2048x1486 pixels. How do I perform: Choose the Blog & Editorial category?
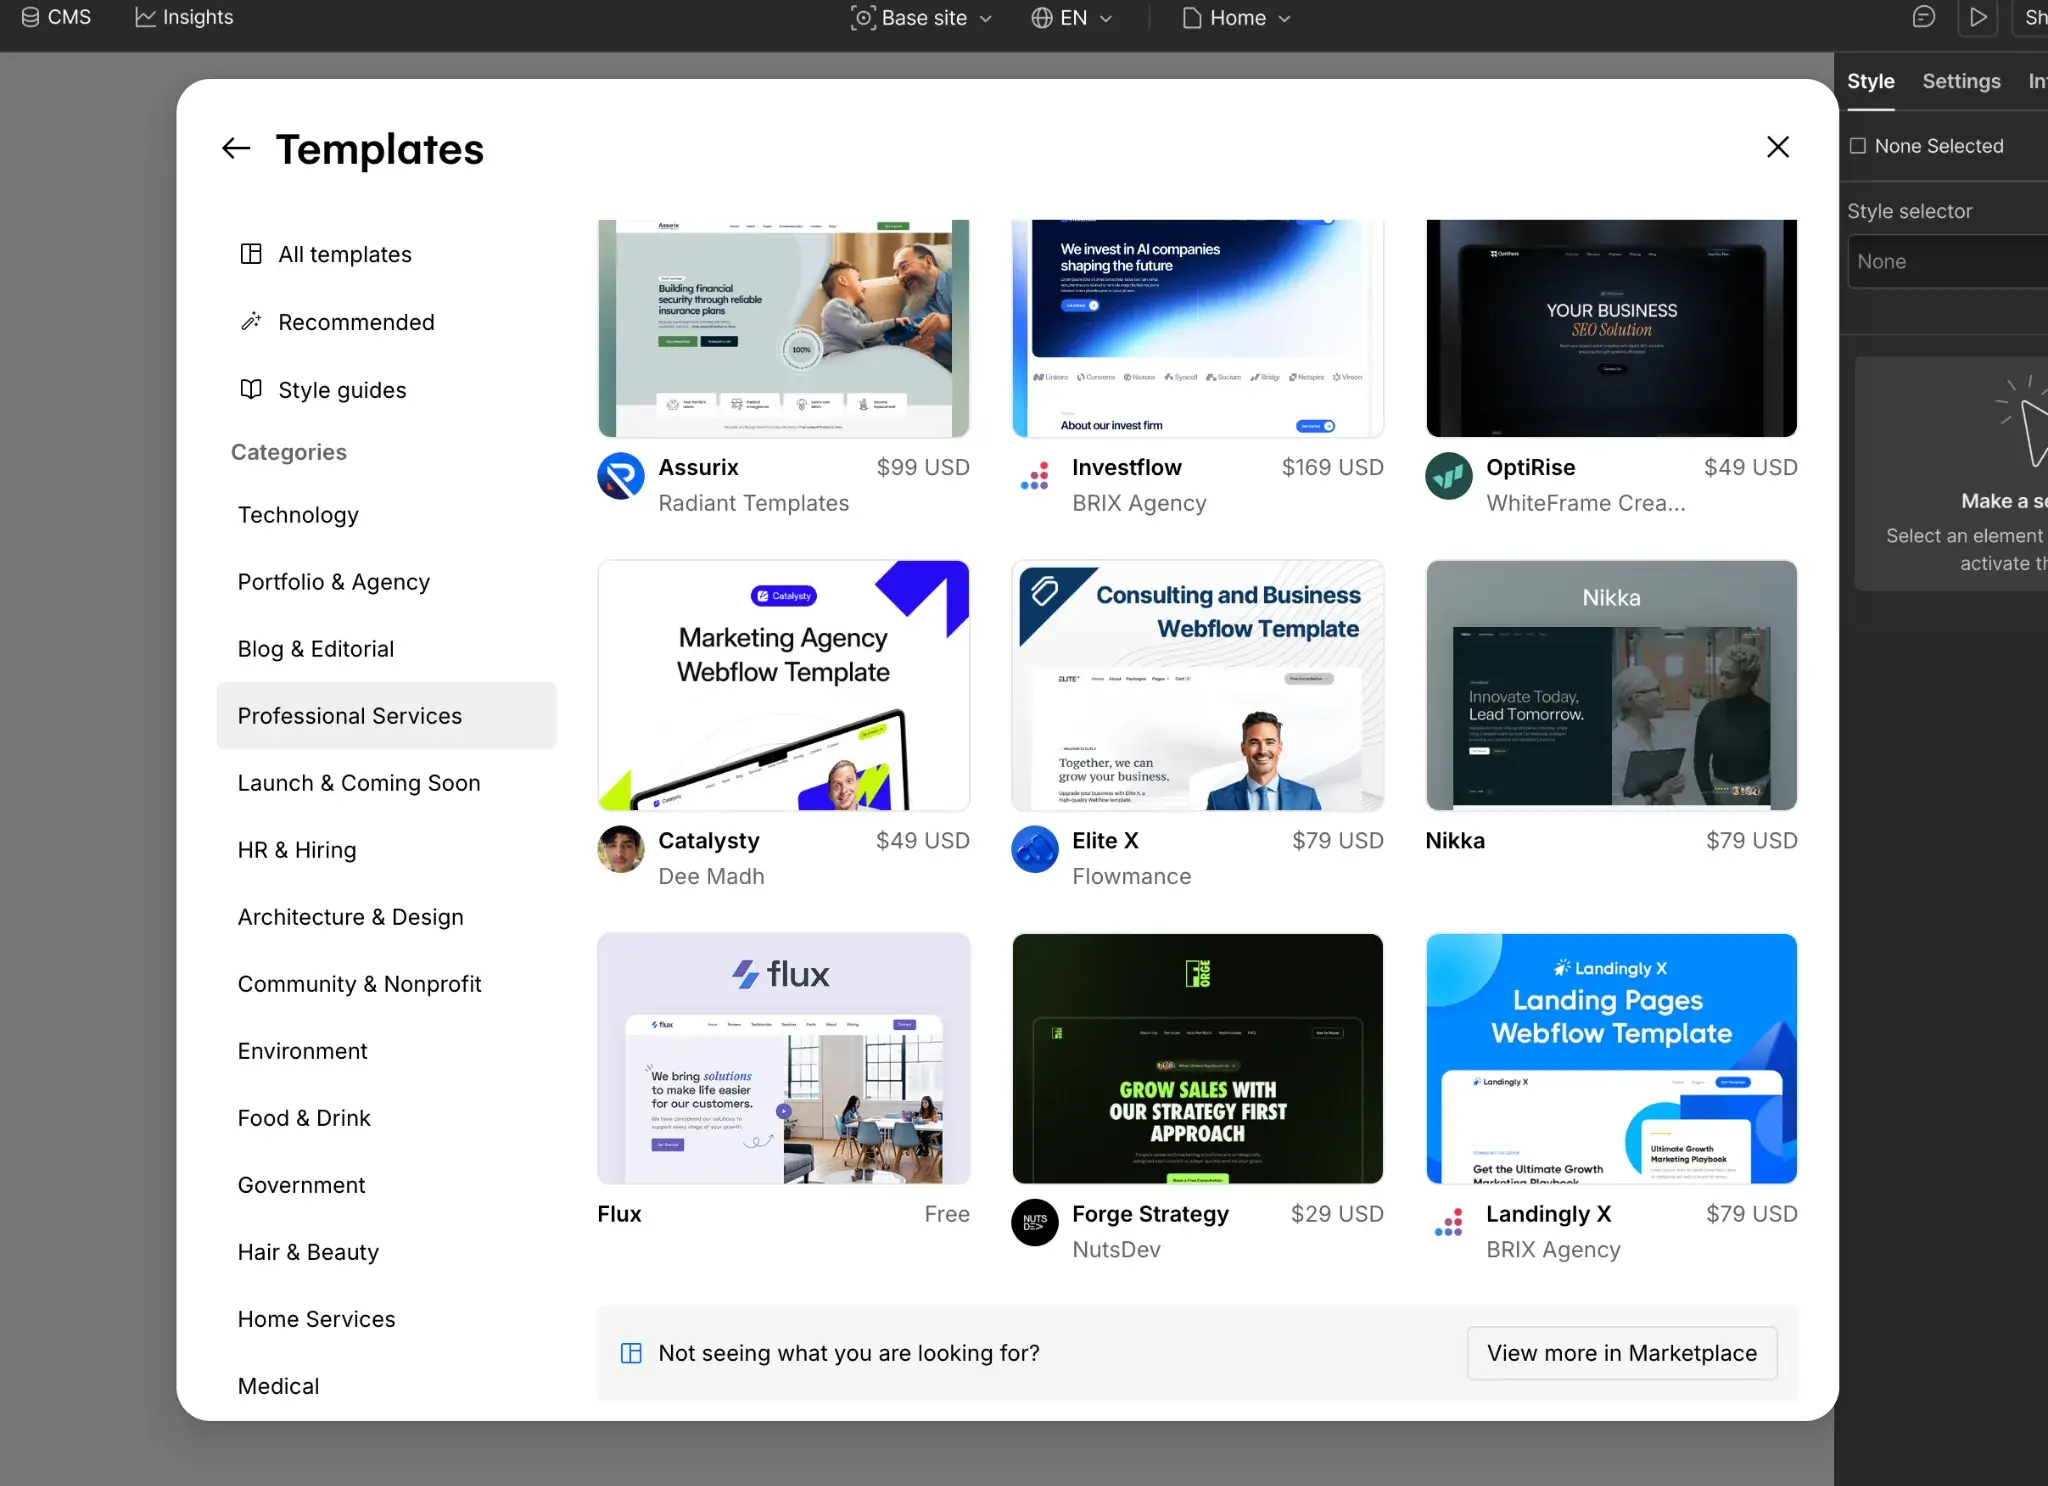tap(386, 649)
